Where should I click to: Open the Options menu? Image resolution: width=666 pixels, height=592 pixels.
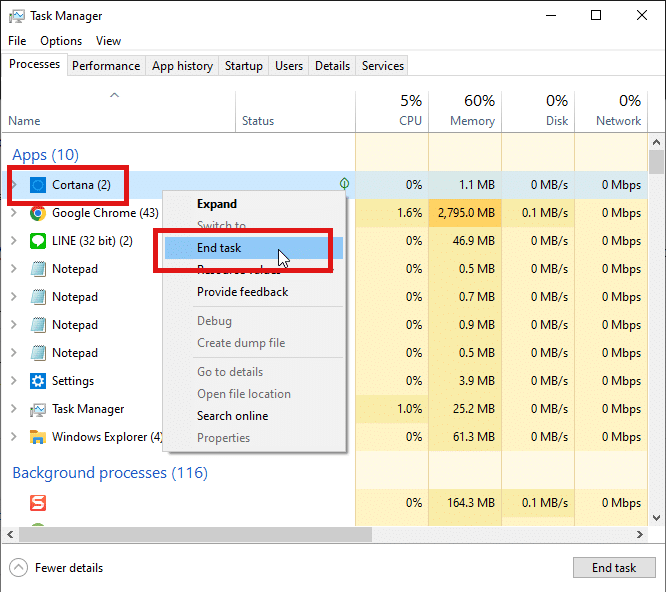(61, 41)
